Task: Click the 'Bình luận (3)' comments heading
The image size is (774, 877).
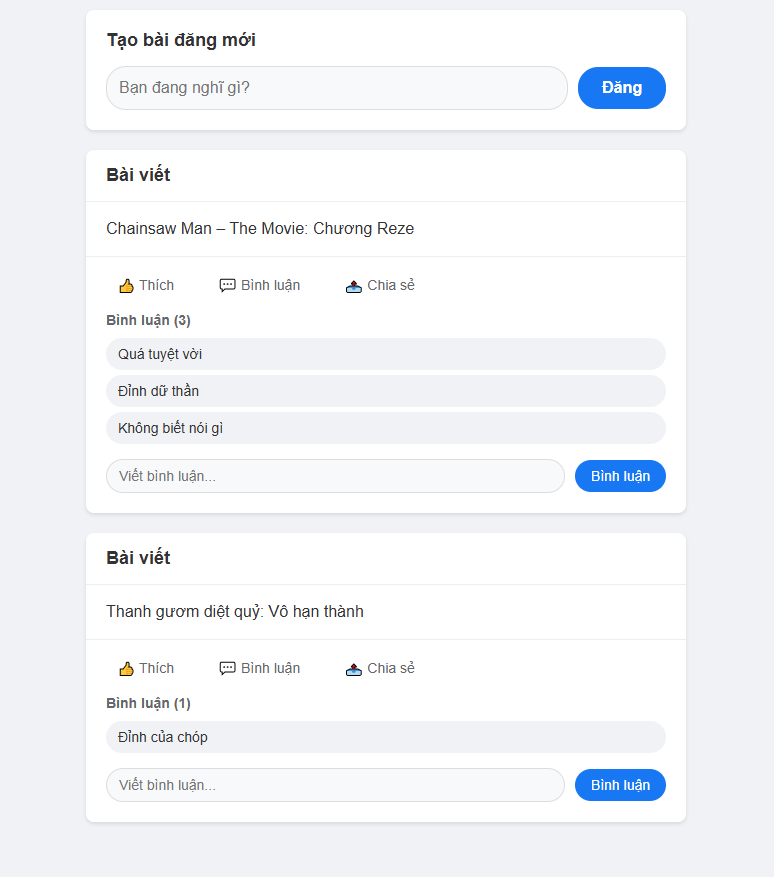Action: pyautogui.click(x=148, y=320)
